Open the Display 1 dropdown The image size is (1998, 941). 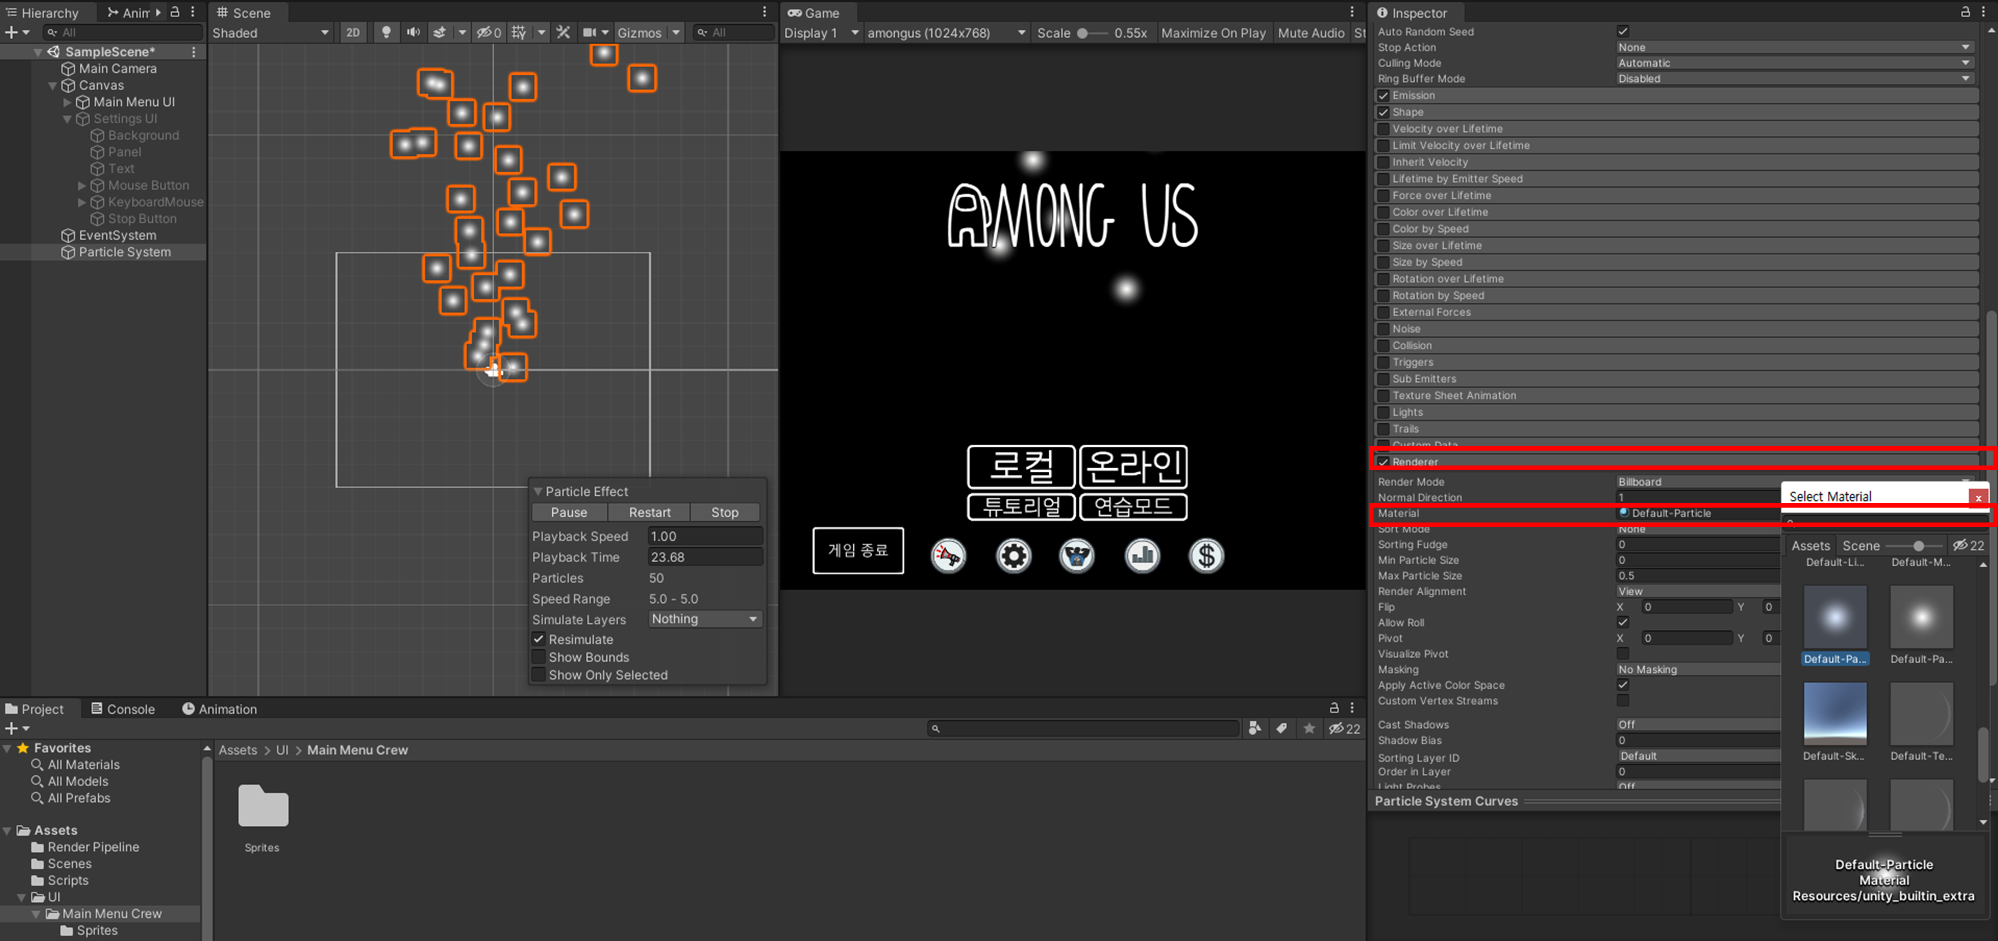821,32
